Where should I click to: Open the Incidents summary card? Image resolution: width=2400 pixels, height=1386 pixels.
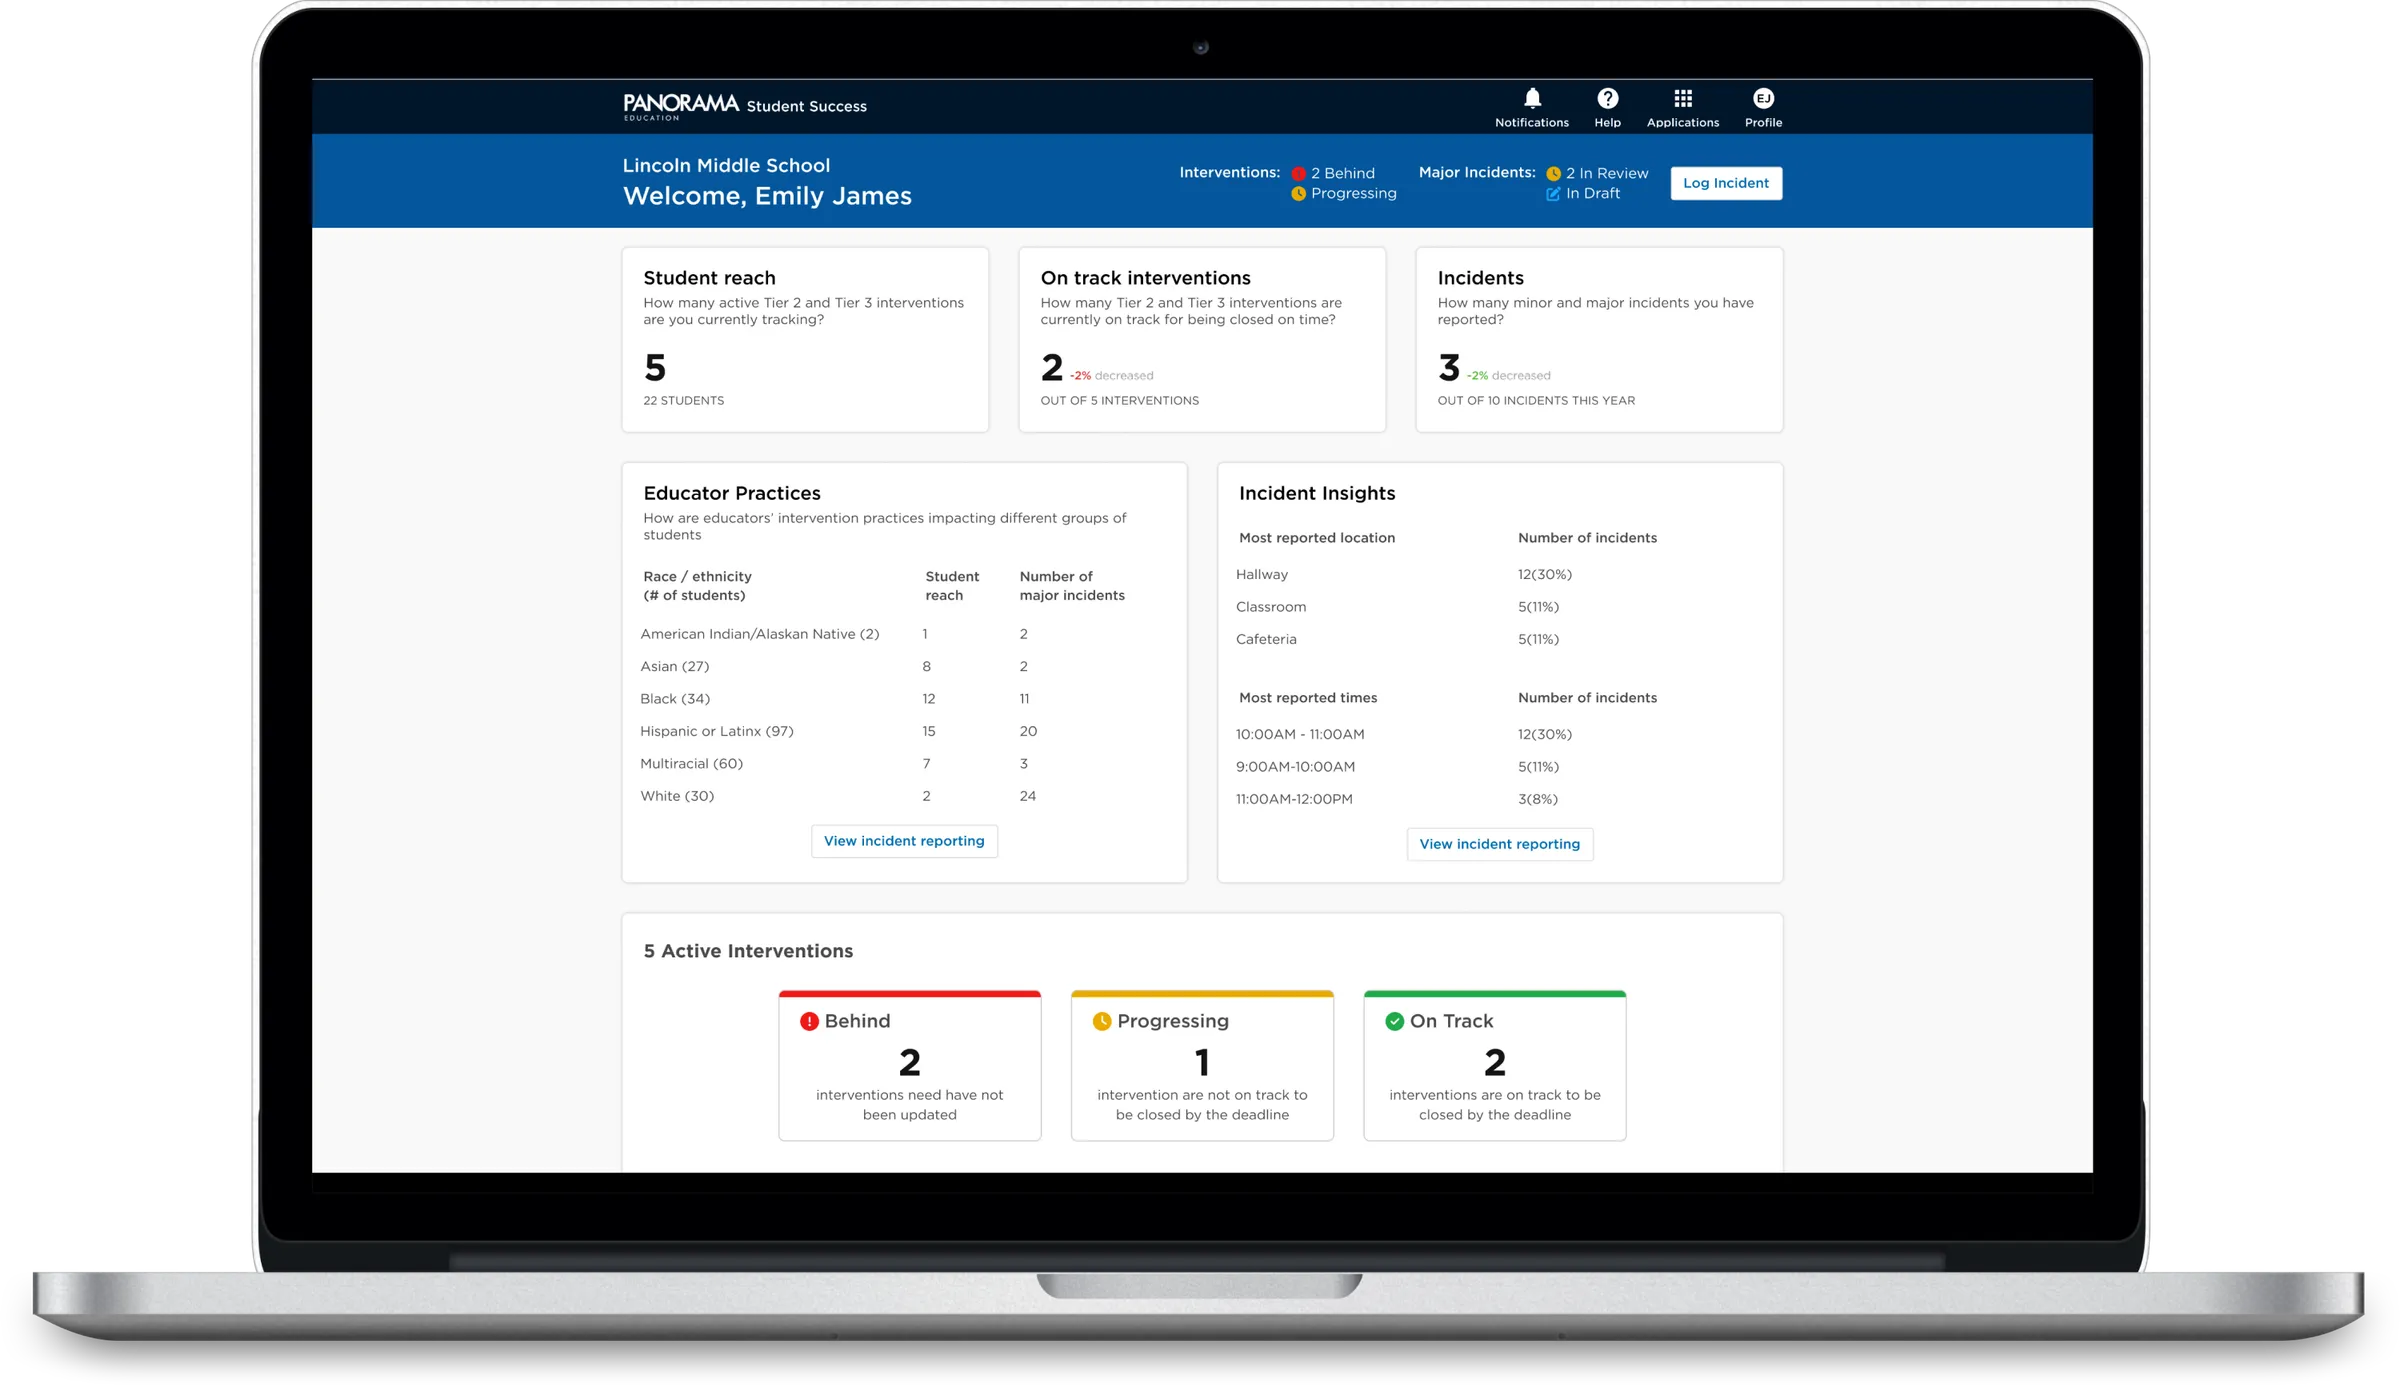[1599, 340]
